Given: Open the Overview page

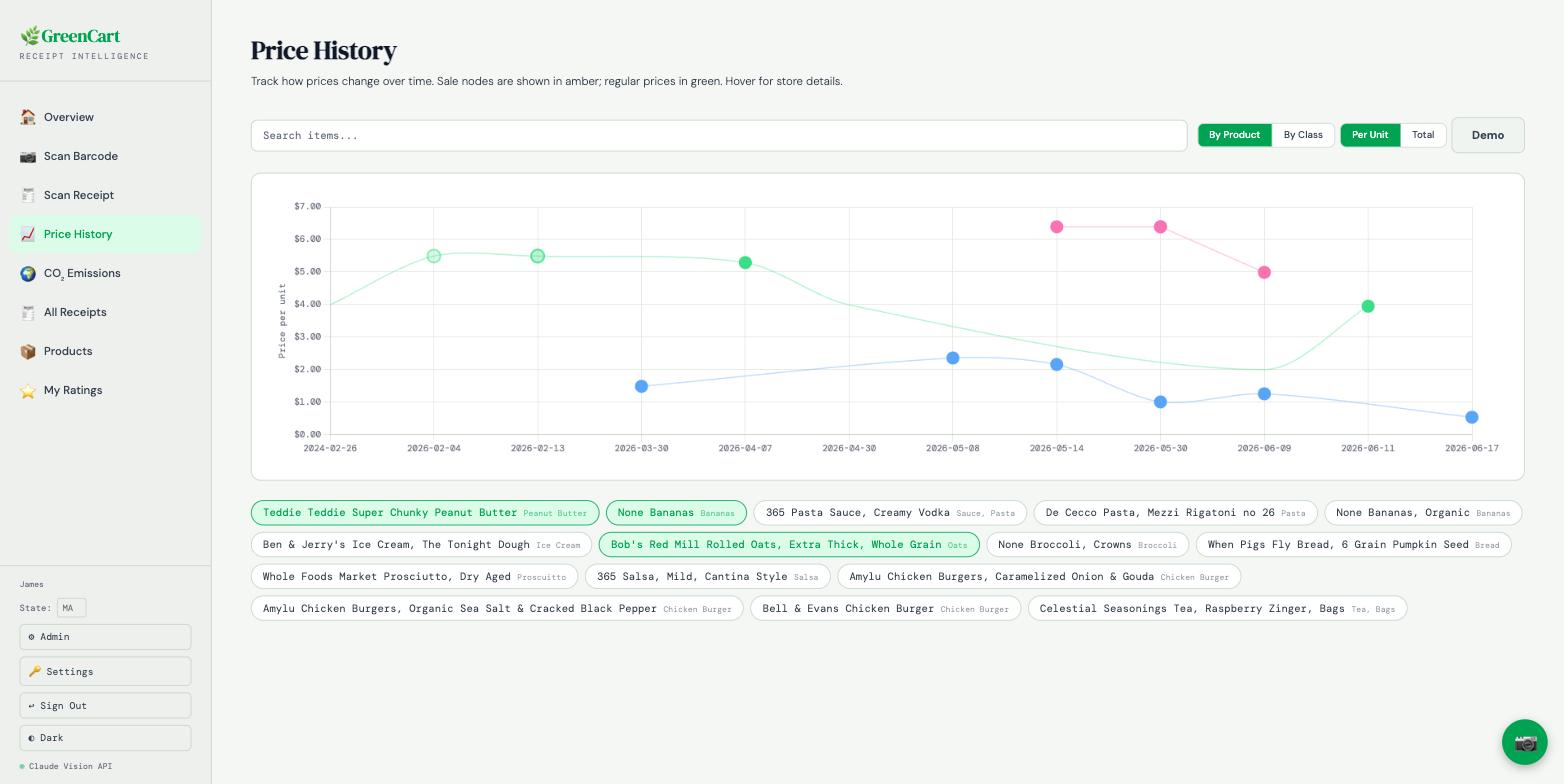Looking at the screenshot, I should point(105,117).
